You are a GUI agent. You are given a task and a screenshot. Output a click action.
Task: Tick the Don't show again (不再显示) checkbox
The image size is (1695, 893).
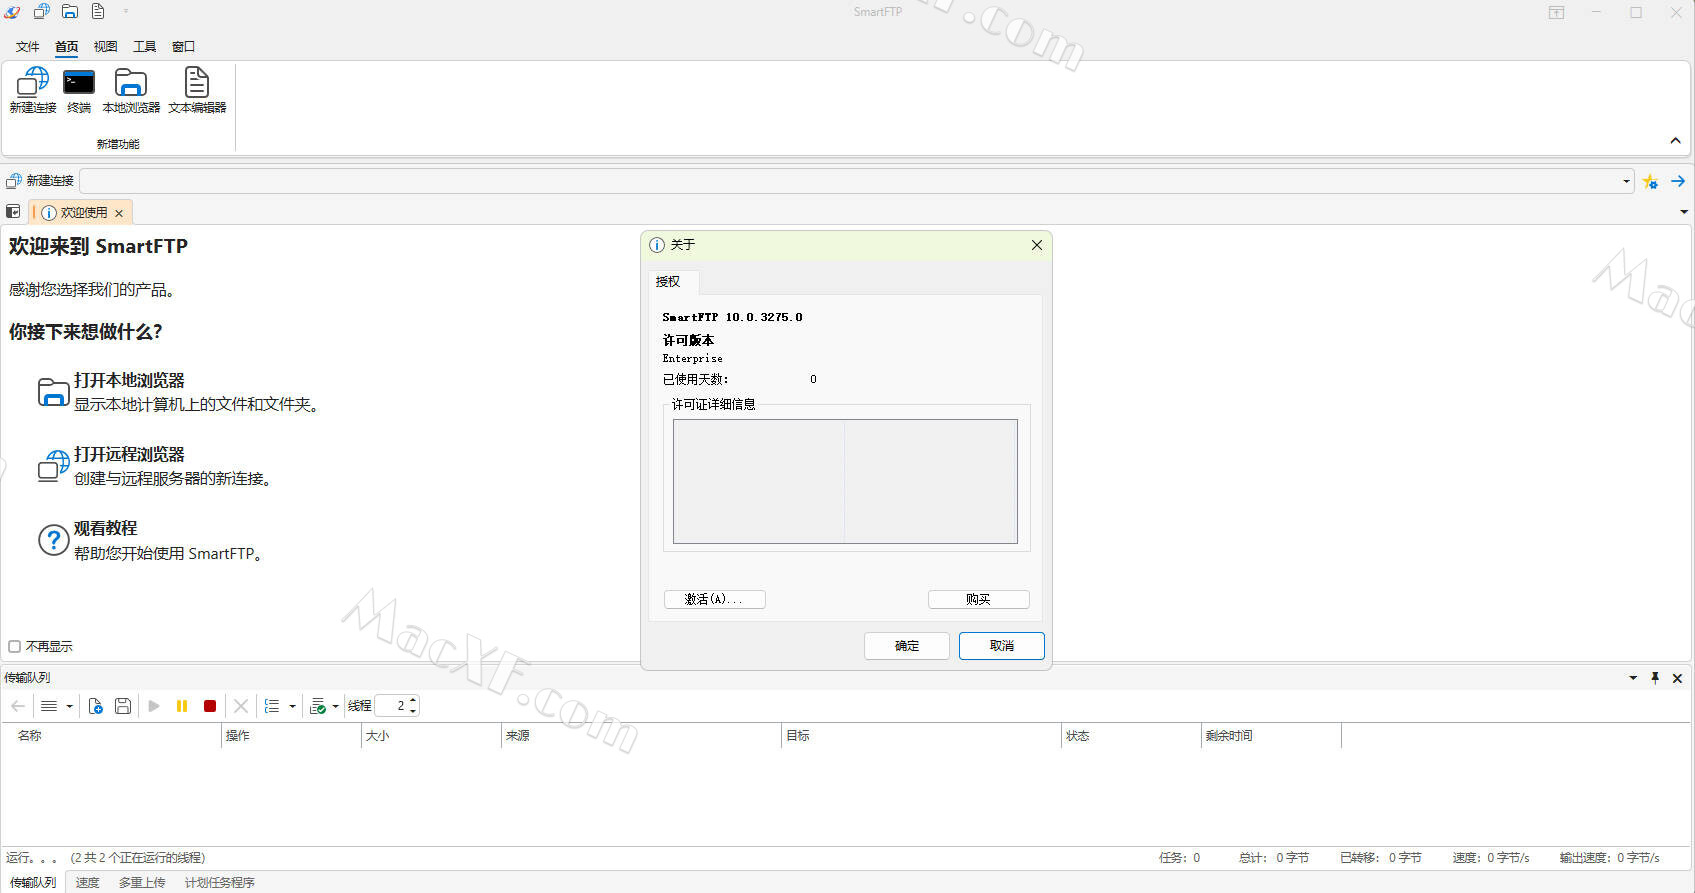click(x=15, y=647)
